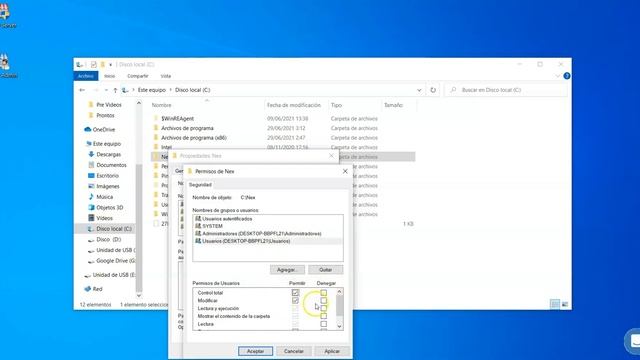Close the Permisos de Nex dialog
This screenshot has width=640, height=360.
pyautogui.click(x=345, y=171)
